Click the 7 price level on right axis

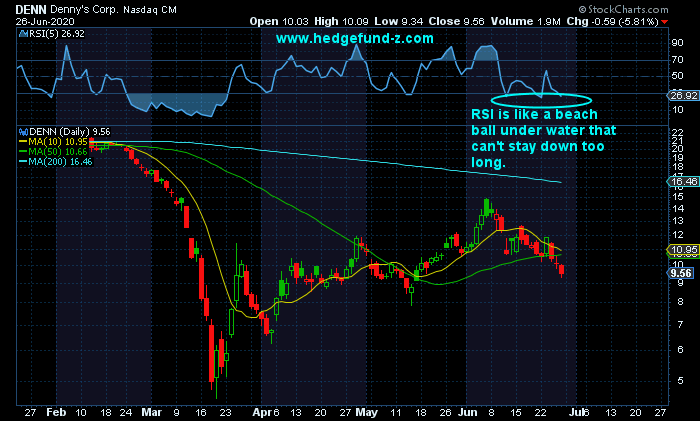coord(680,325)
